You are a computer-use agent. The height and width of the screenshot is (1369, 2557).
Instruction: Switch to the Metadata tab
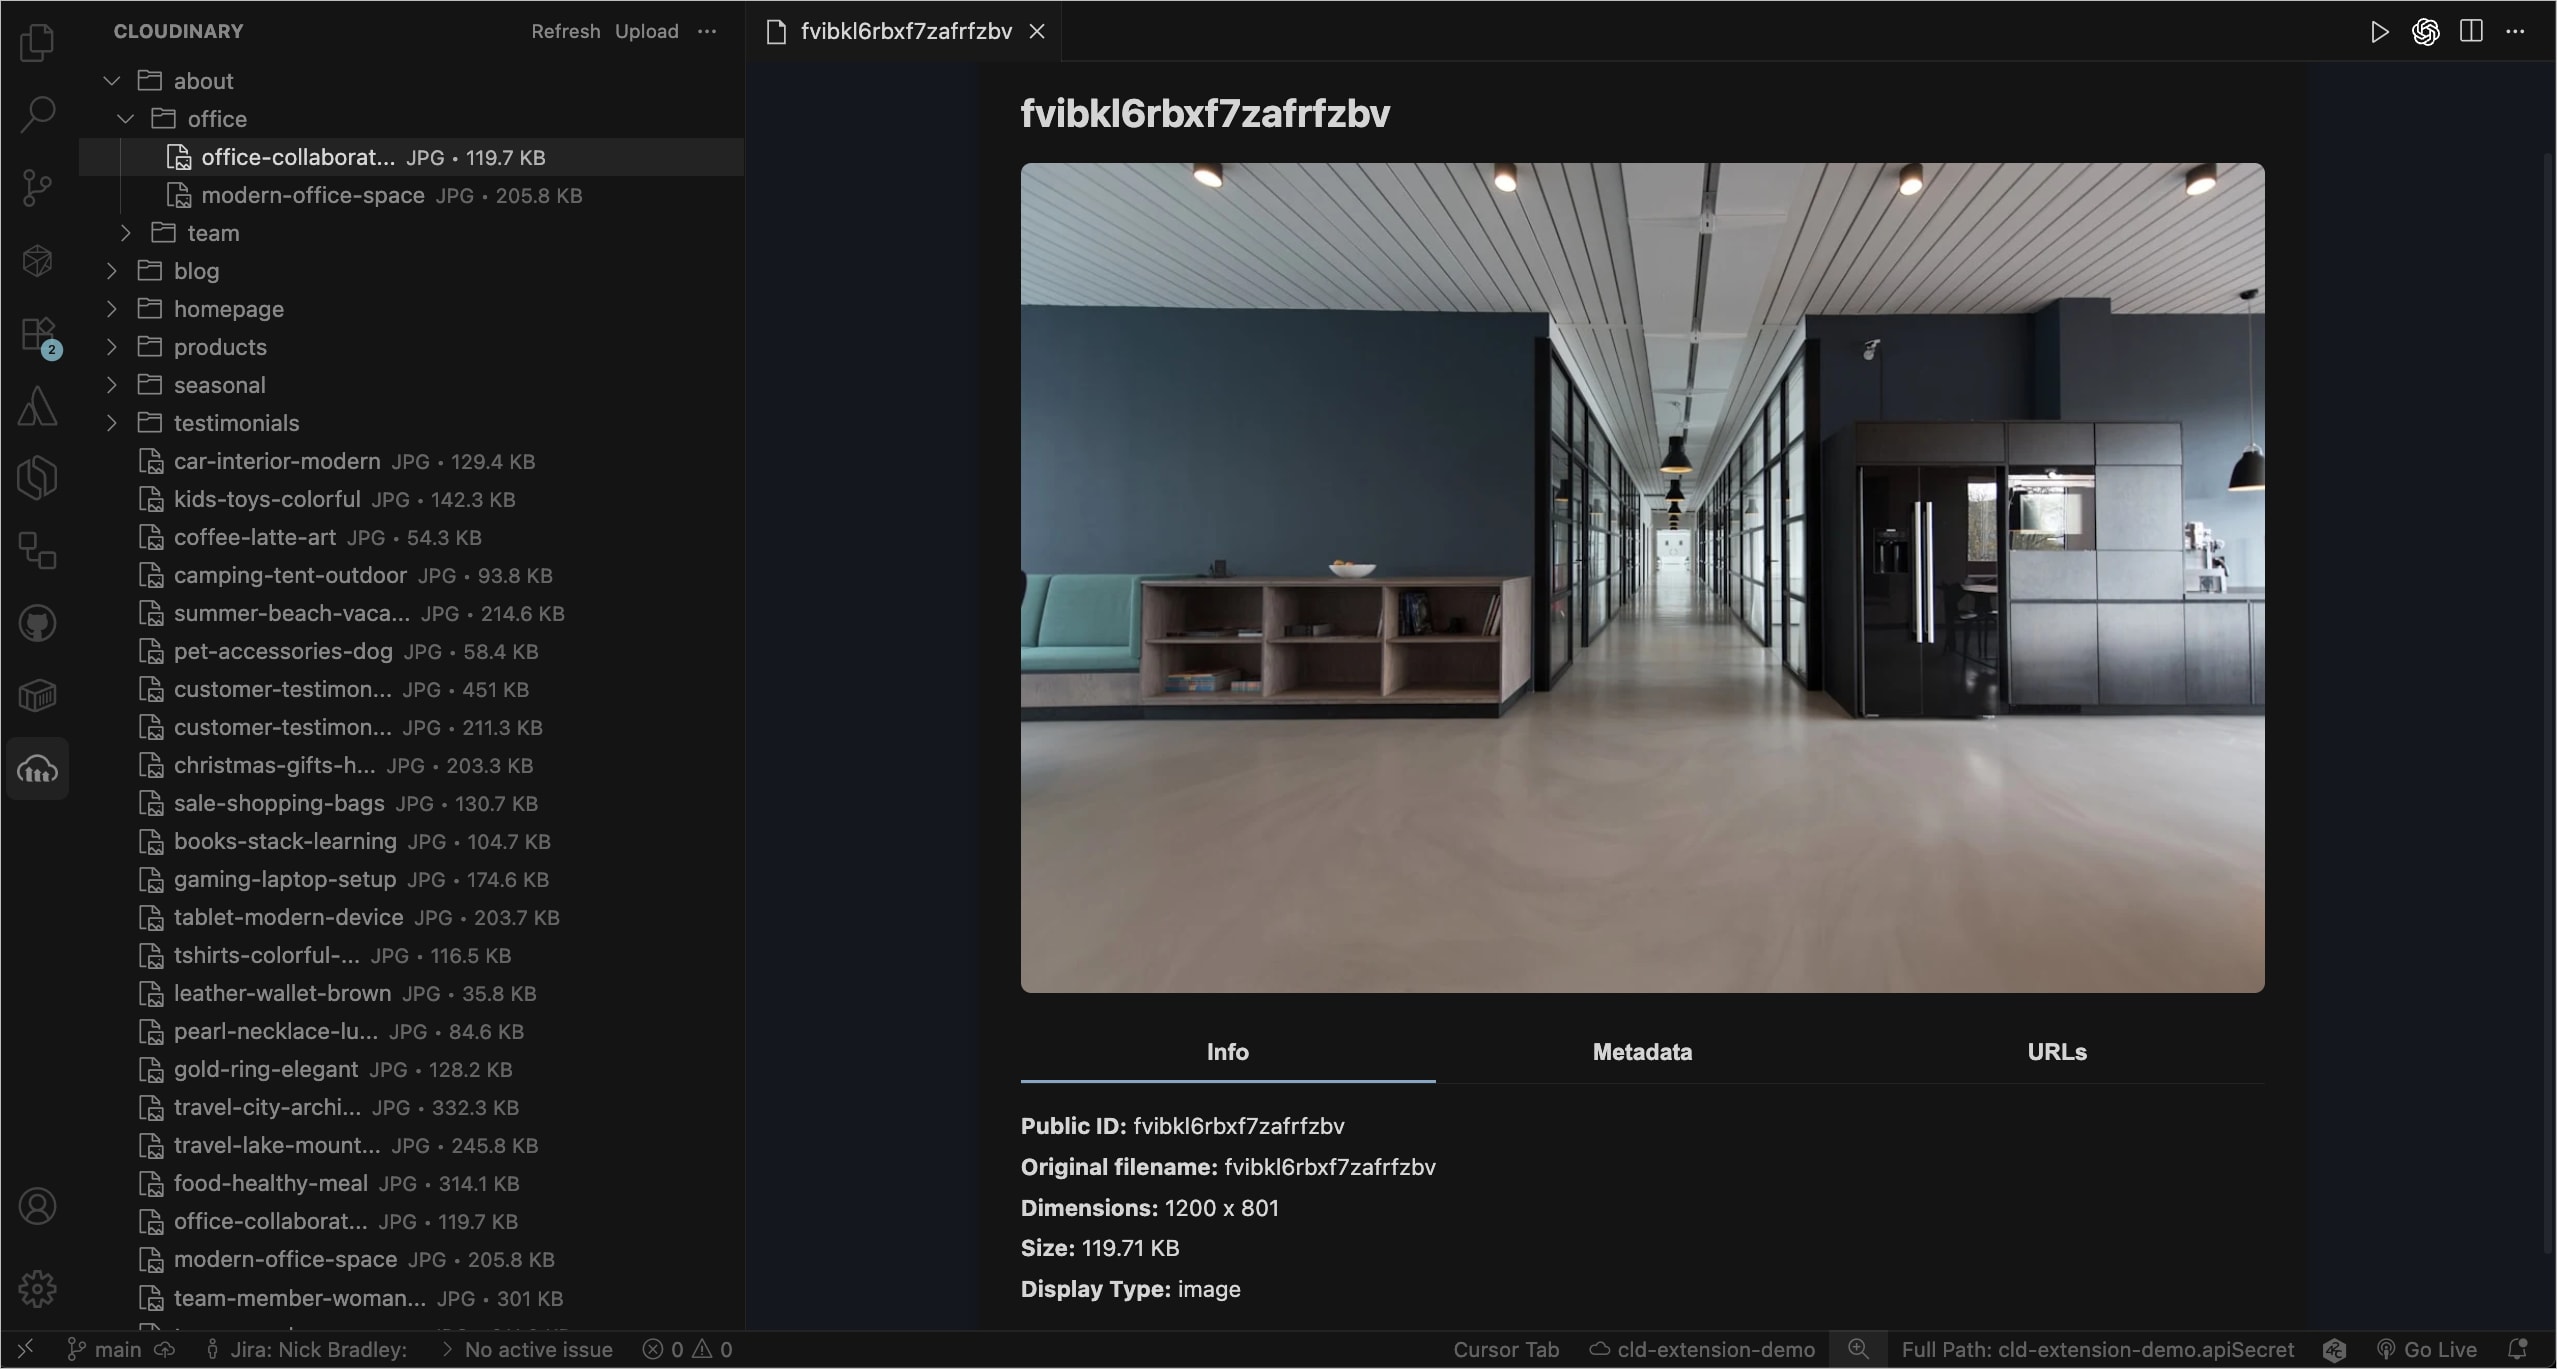pyautogui.click(x=1641, y=1052)
